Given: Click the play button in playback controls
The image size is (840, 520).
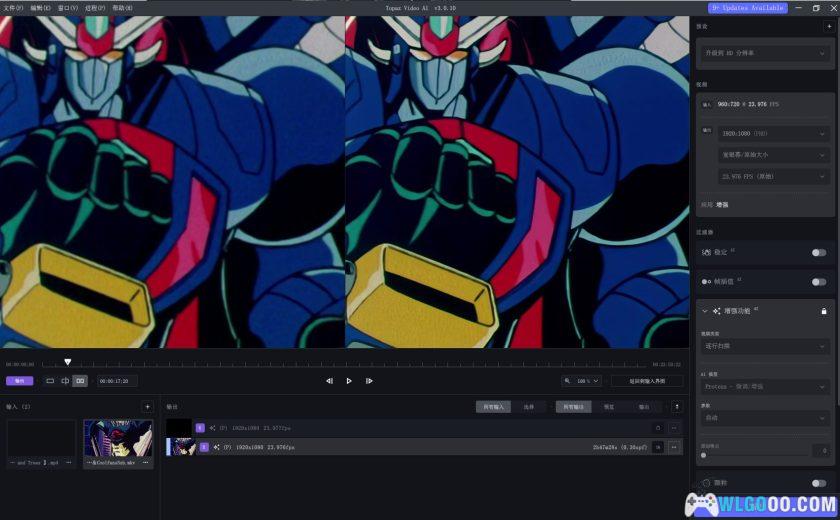Looking at the screenshot, I should pyautogui.click(x=349, y=381).
